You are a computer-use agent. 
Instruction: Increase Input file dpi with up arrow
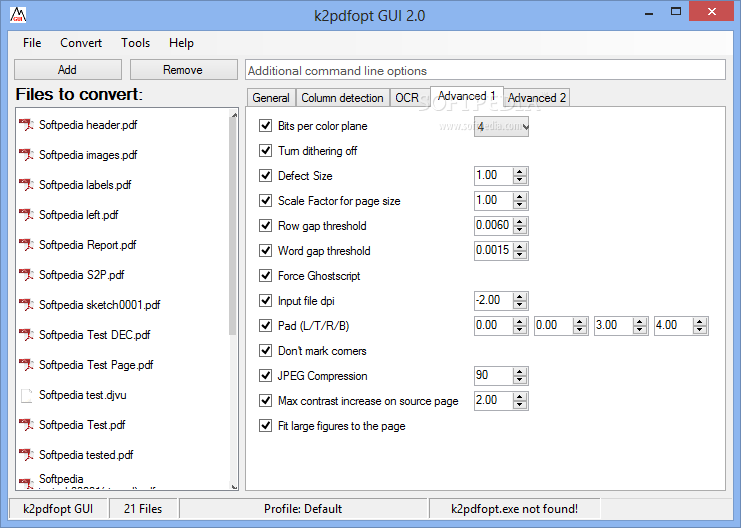coord(520,297)
